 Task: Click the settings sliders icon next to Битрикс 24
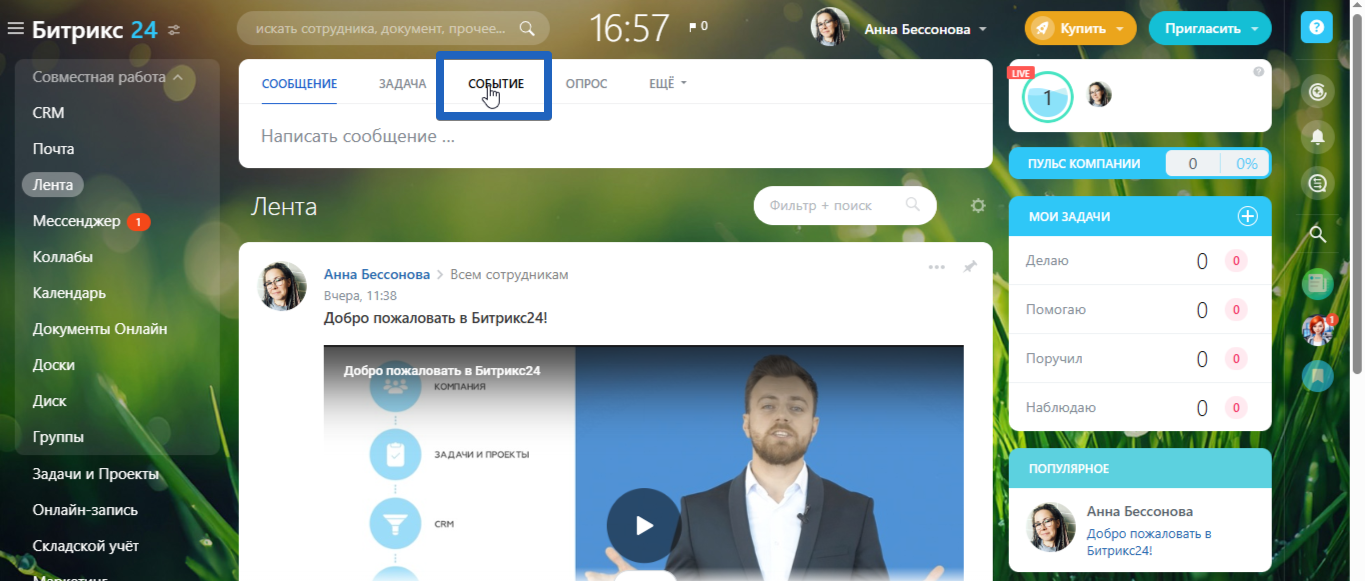[175, 30]
